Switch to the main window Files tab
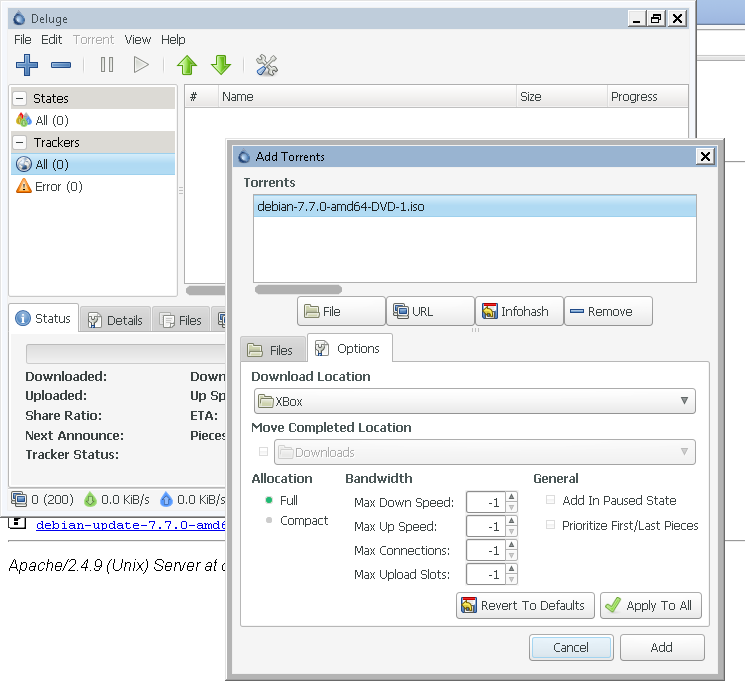The height and width of the screenshot is (692, 745). [x=181, y=320]
